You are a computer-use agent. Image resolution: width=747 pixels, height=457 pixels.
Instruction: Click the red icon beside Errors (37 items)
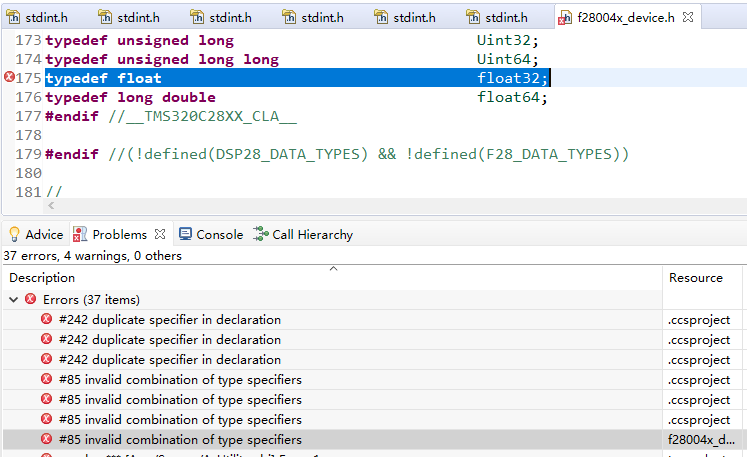pos(31,299)
